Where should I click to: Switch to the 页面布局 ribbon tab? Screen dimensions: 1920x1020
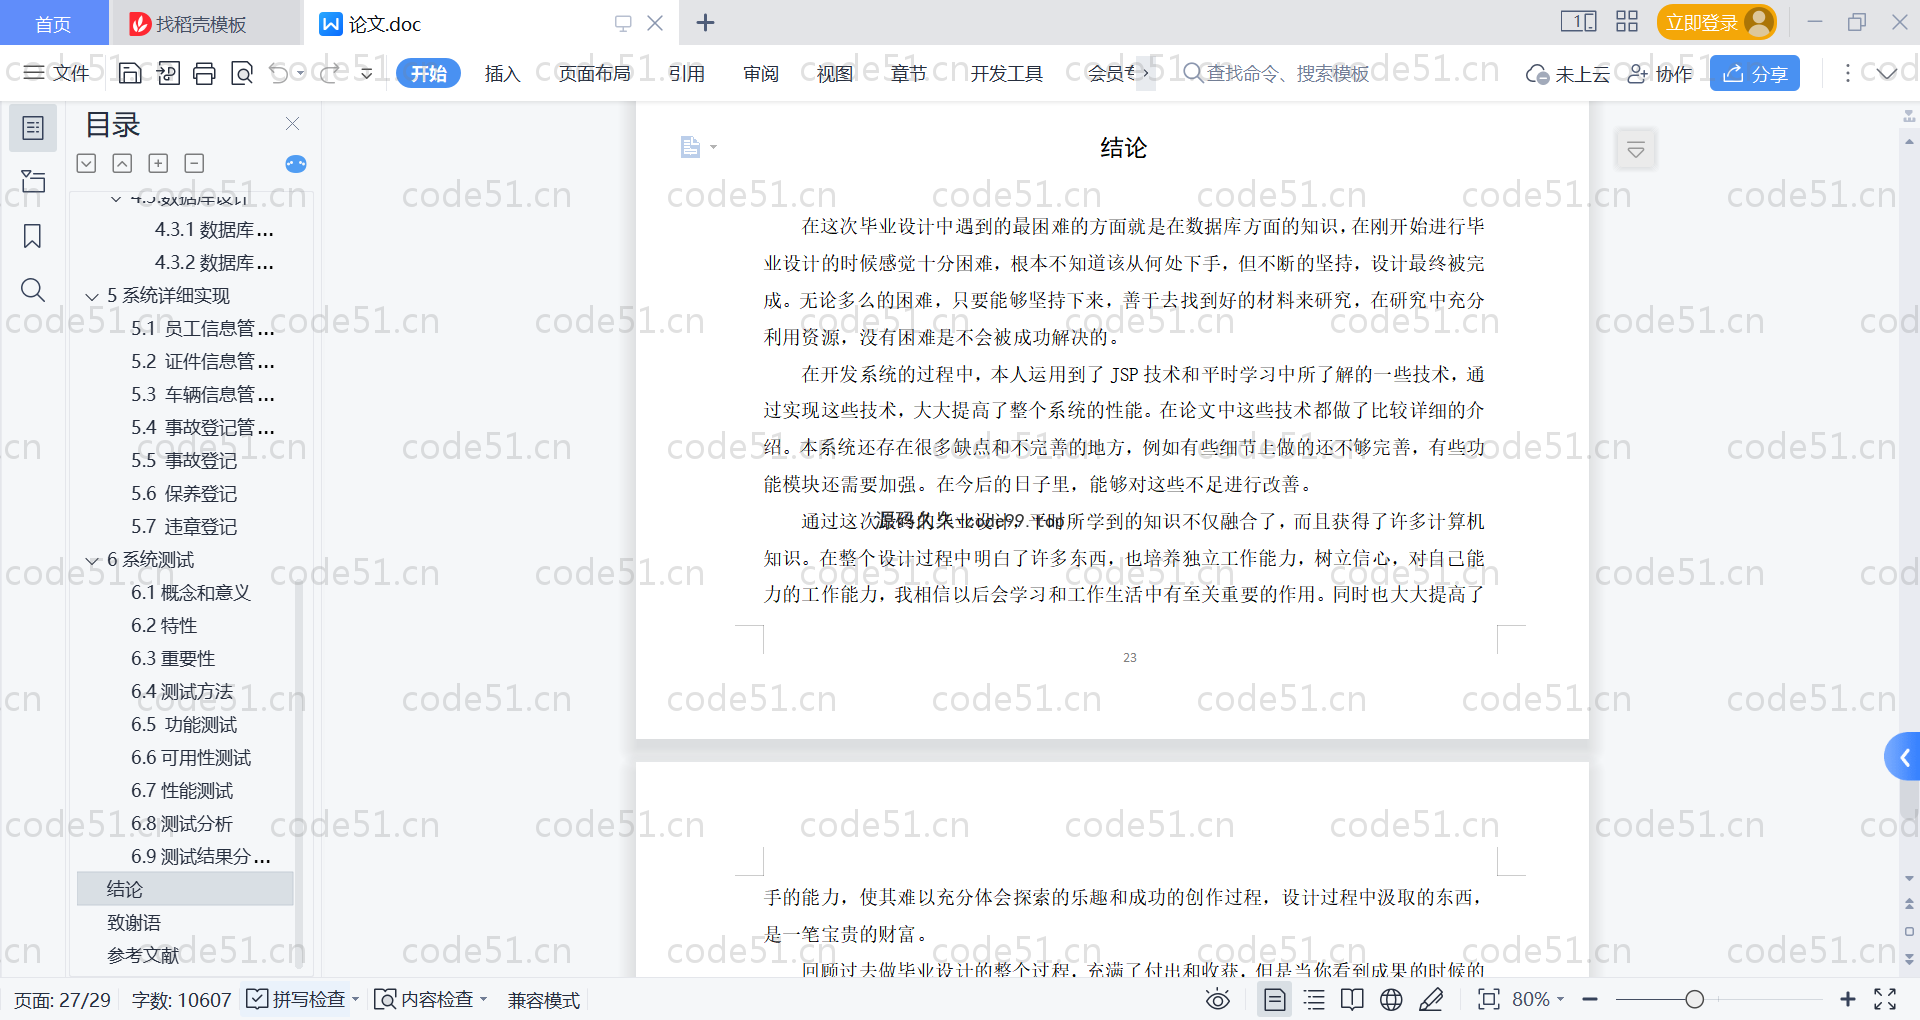pyautogui.click(x=594, y=73)
